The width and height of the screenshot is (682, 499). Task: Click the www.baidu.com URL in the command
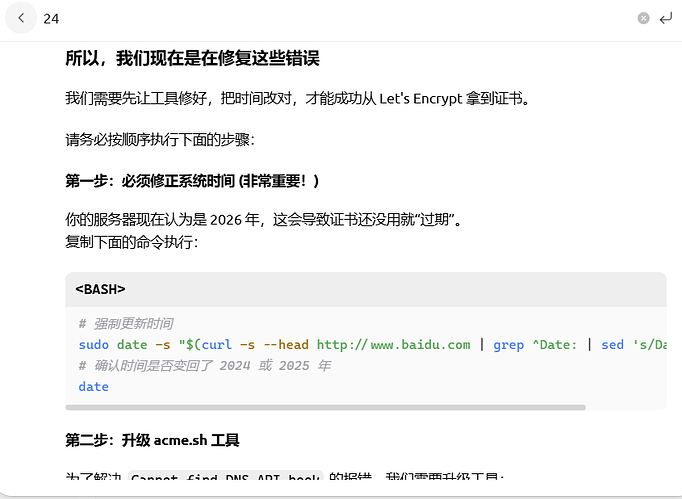click(x=394, y=345)
